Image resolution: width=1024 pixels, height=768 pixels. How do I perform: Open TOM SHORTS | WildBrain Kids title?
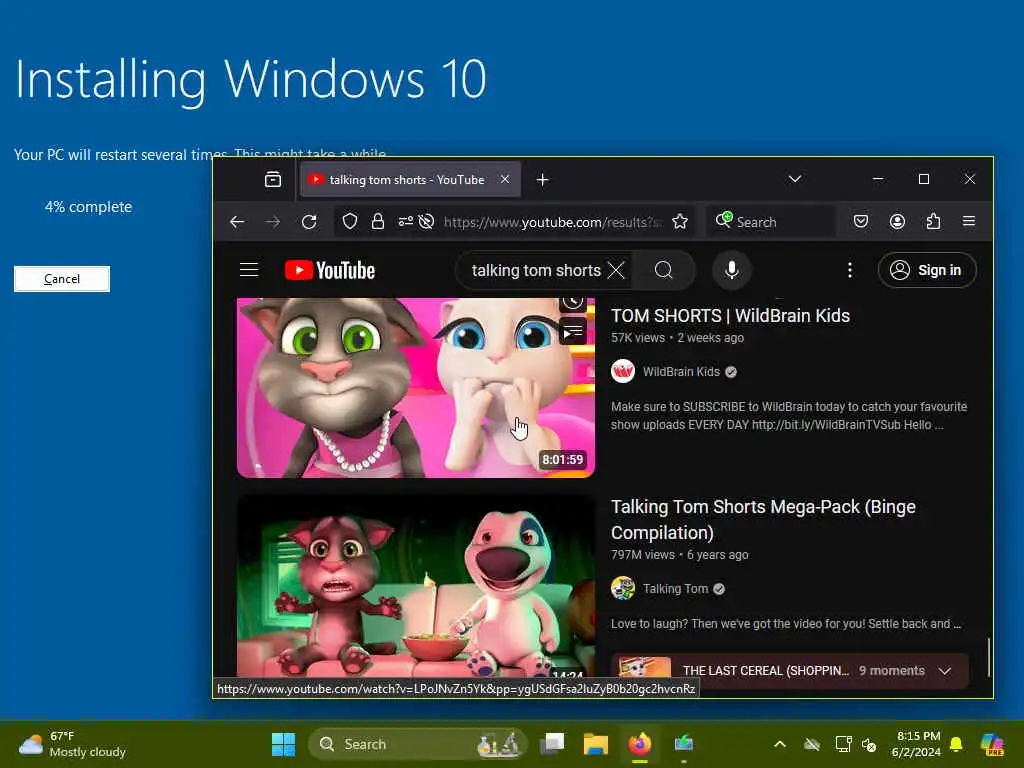tap(730, 316)
